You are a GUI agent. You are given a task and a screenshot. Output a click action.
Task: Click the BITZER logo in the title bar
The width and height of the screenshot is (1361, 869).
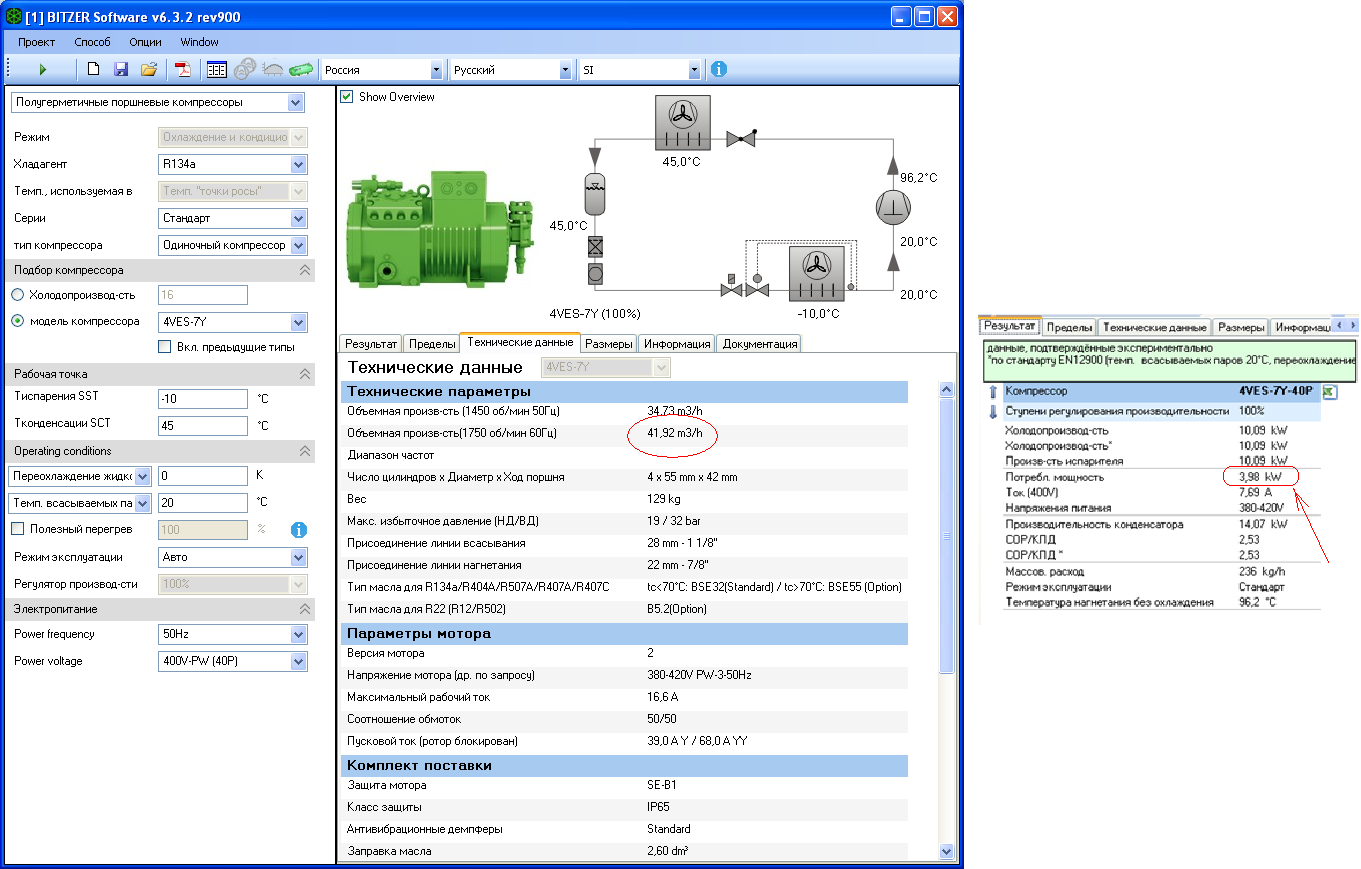(x=13, y=17)
